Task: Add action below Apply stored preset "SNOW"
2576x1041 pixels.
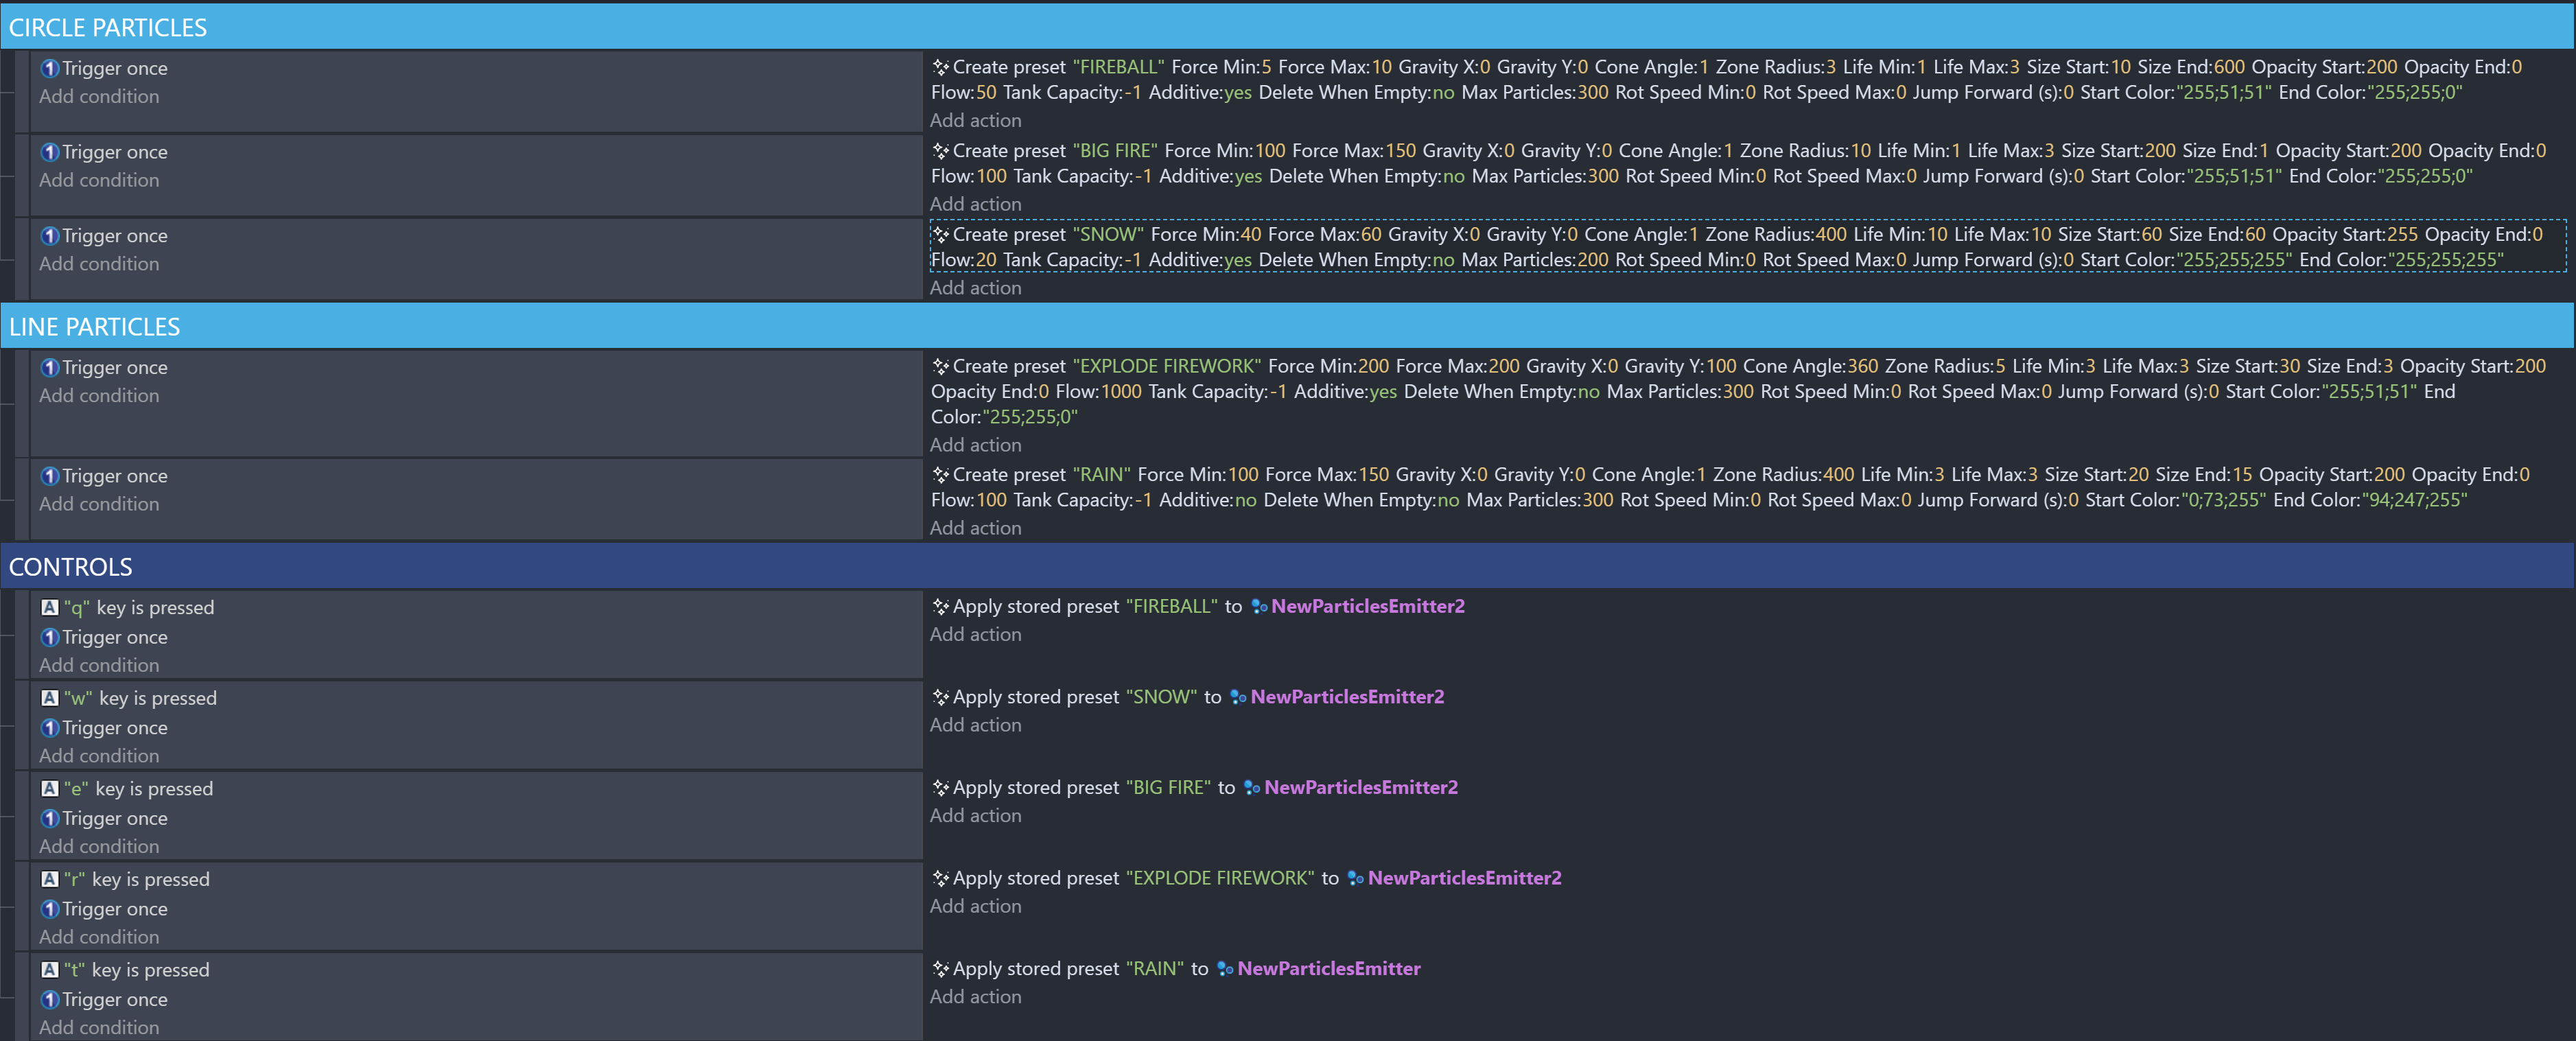Action: [976, 725]
